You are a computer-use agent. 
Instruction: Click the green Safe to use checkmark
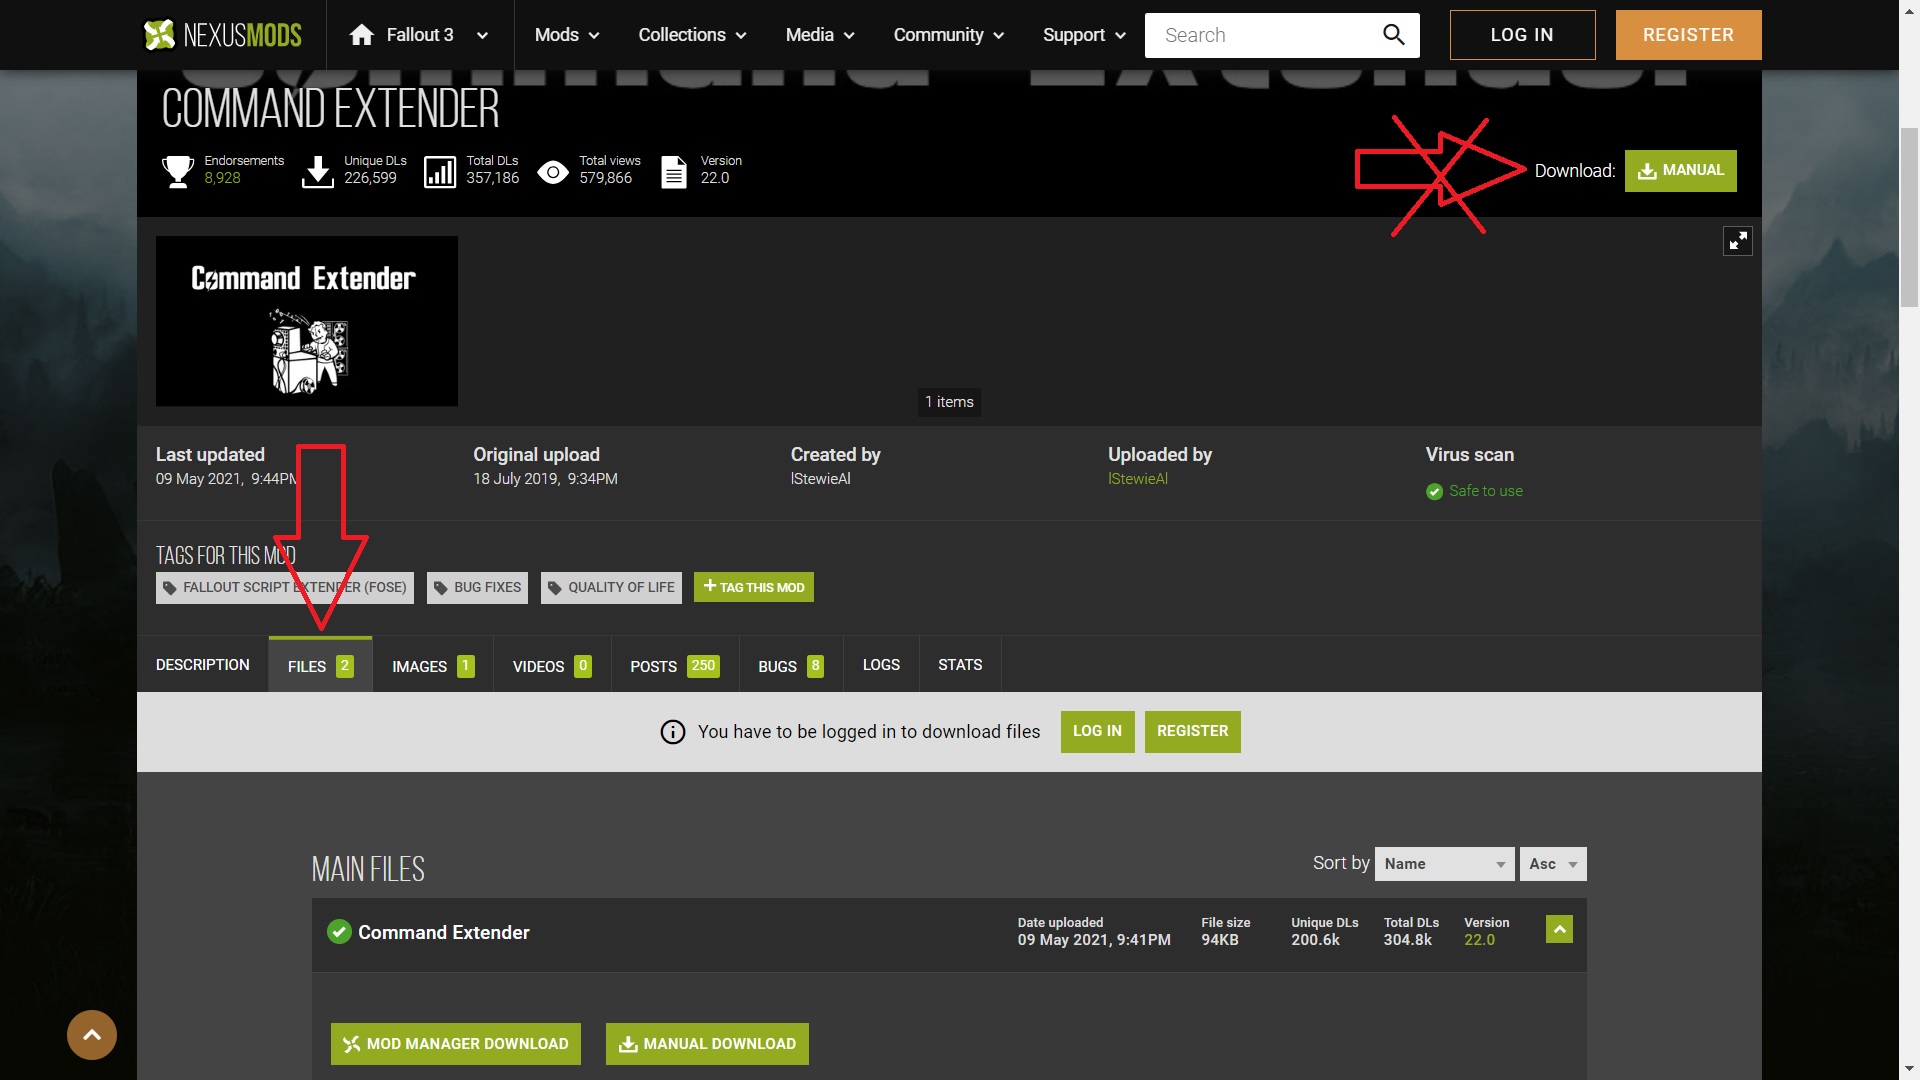click(x=1434, y=491)
